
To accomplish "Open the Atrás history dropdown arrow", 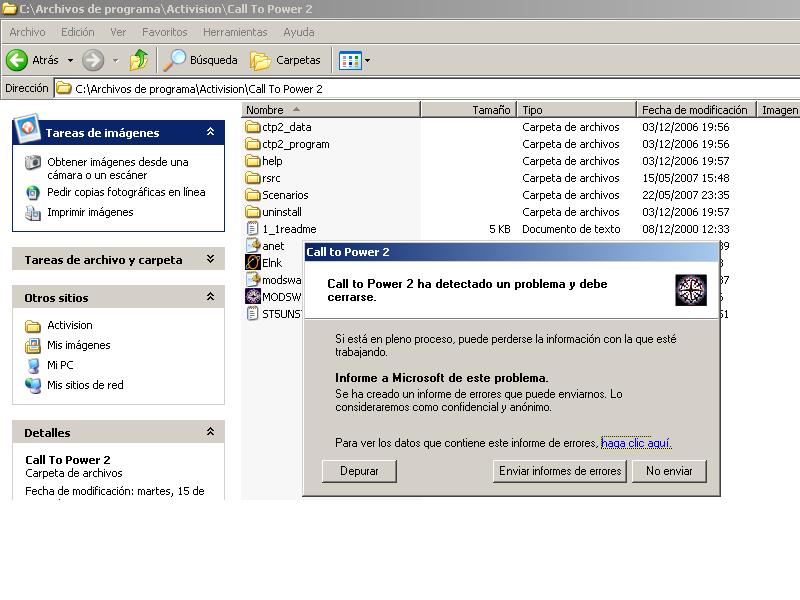I will point(70,61).
